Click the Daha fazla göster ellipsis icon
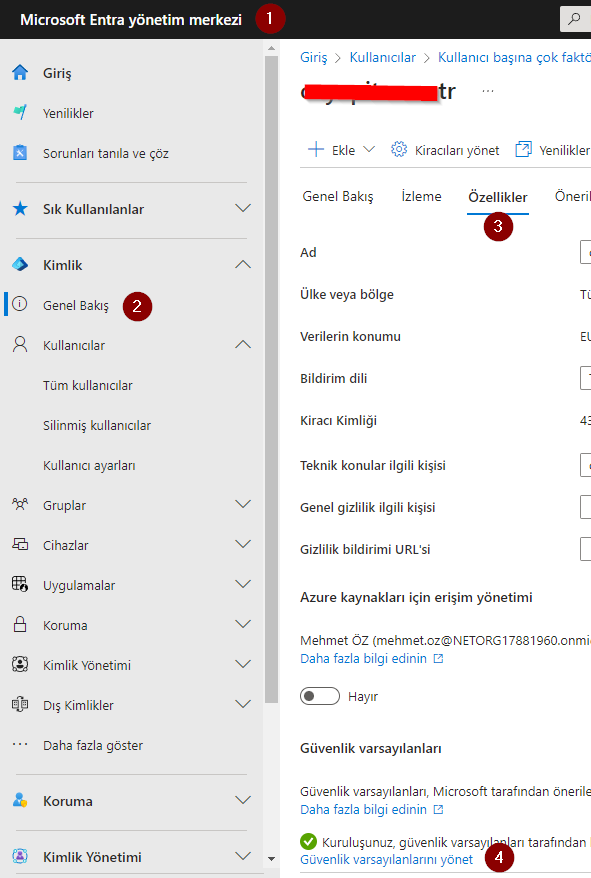Image resolution: width=591 pixels, height=878 pixels. [20, 745]
